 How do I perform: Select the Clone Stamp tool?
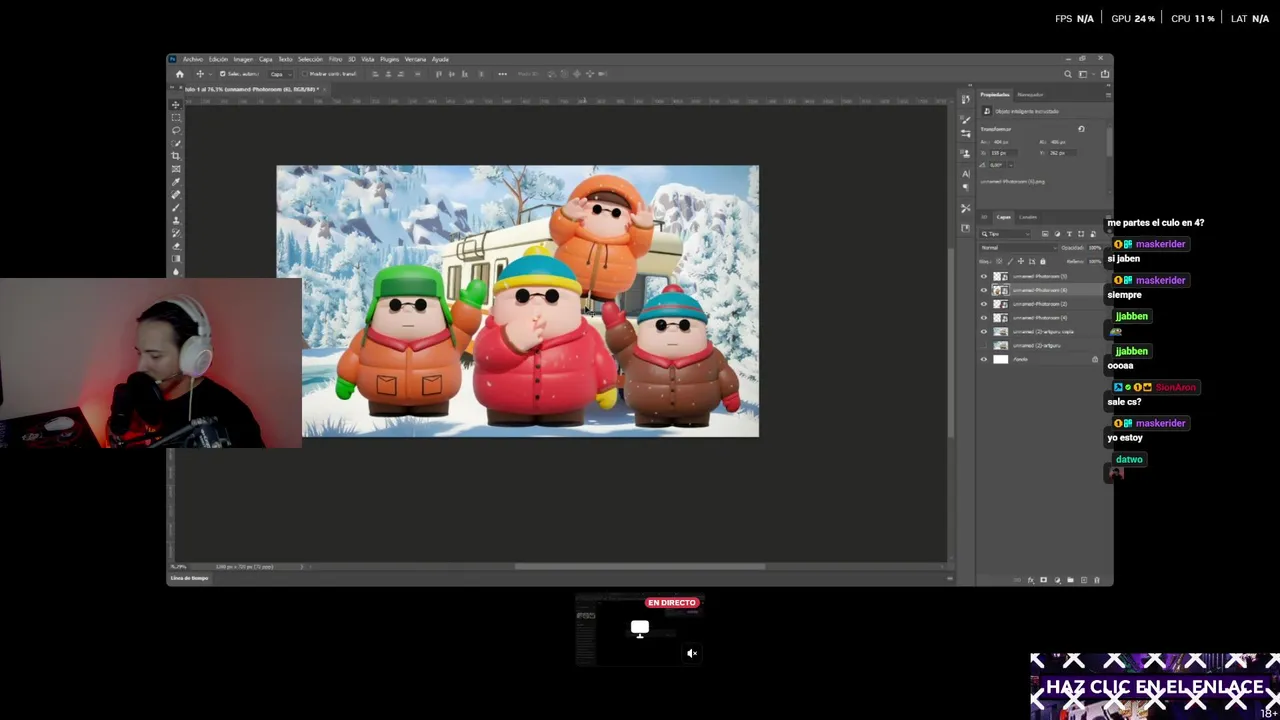coord(176,220)
